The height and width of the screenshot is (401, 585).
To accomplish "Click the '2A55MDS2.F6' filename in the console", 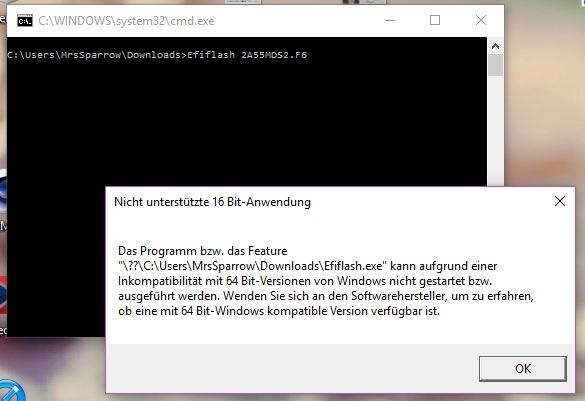I will (x=274, y=55).
